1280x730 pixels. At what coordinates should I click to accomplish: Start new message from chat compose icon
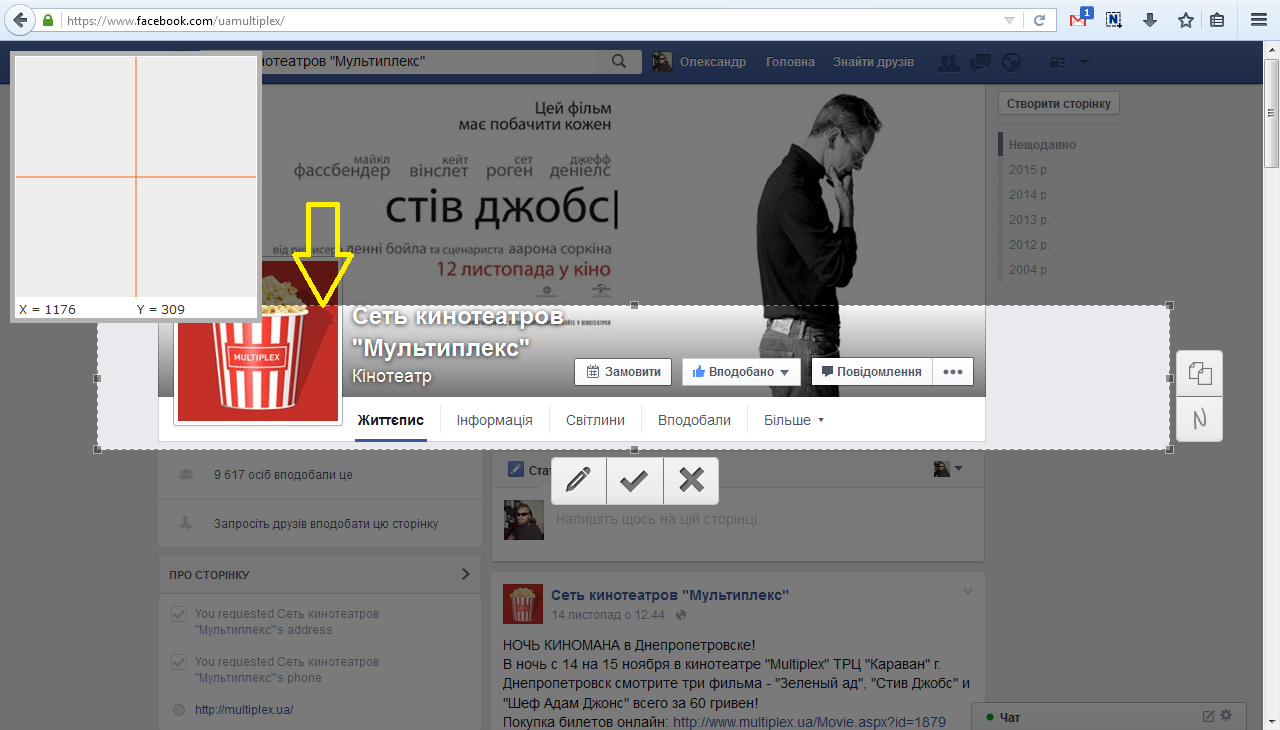pos(1208,716)
